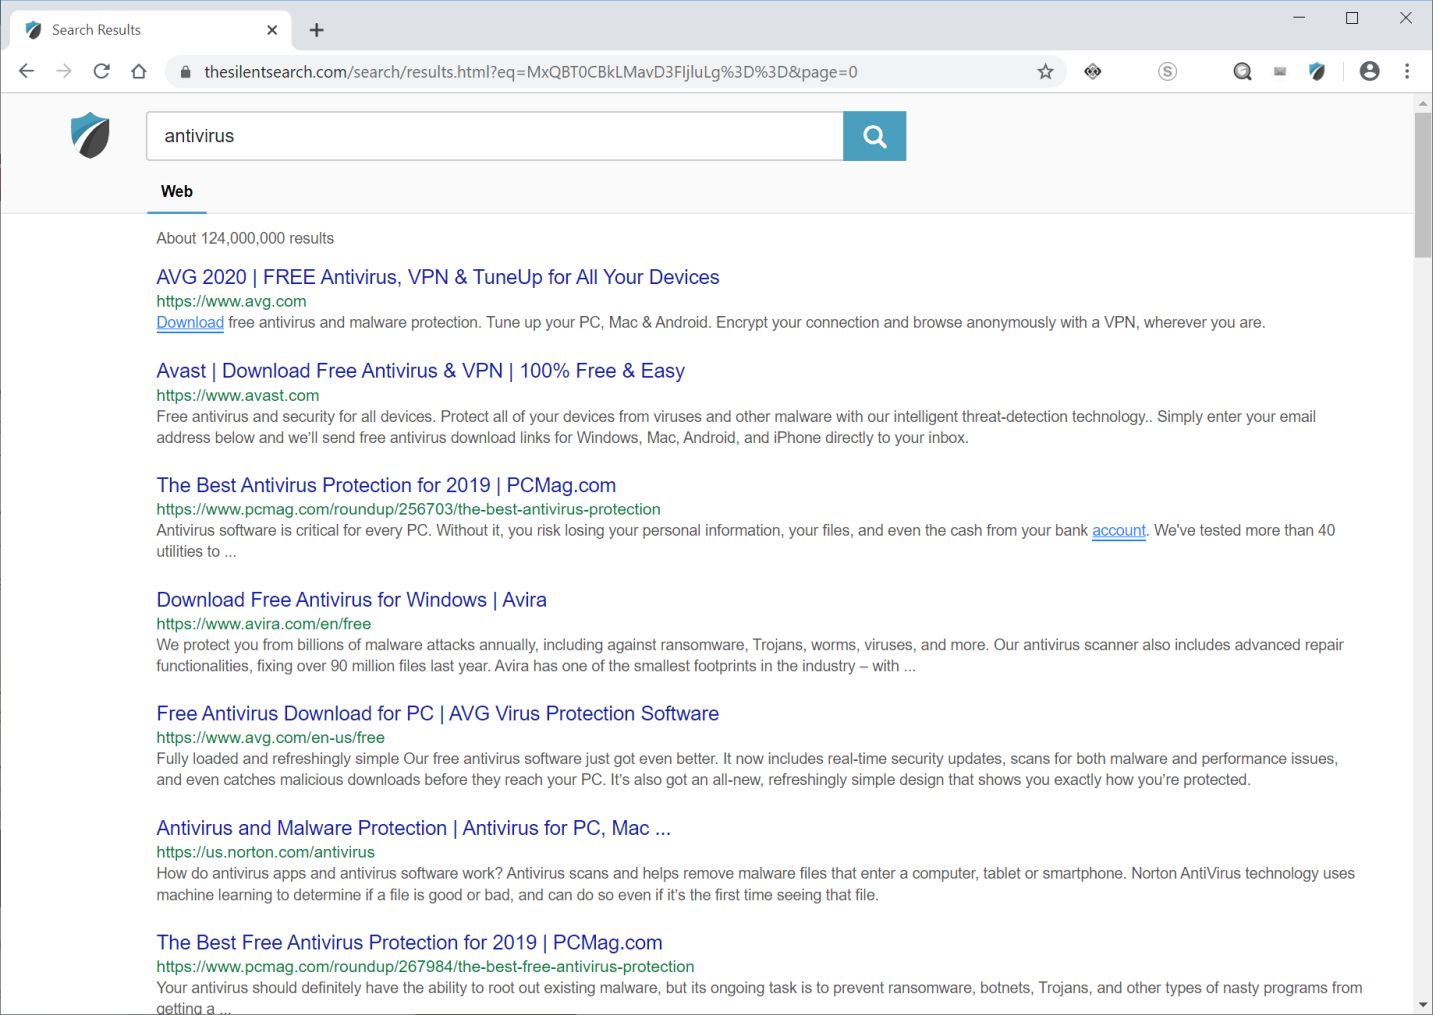Click the address bar URL
Image resolution: width=1433 pixels, height=1015 pixels.
click(x=530, y=72)
